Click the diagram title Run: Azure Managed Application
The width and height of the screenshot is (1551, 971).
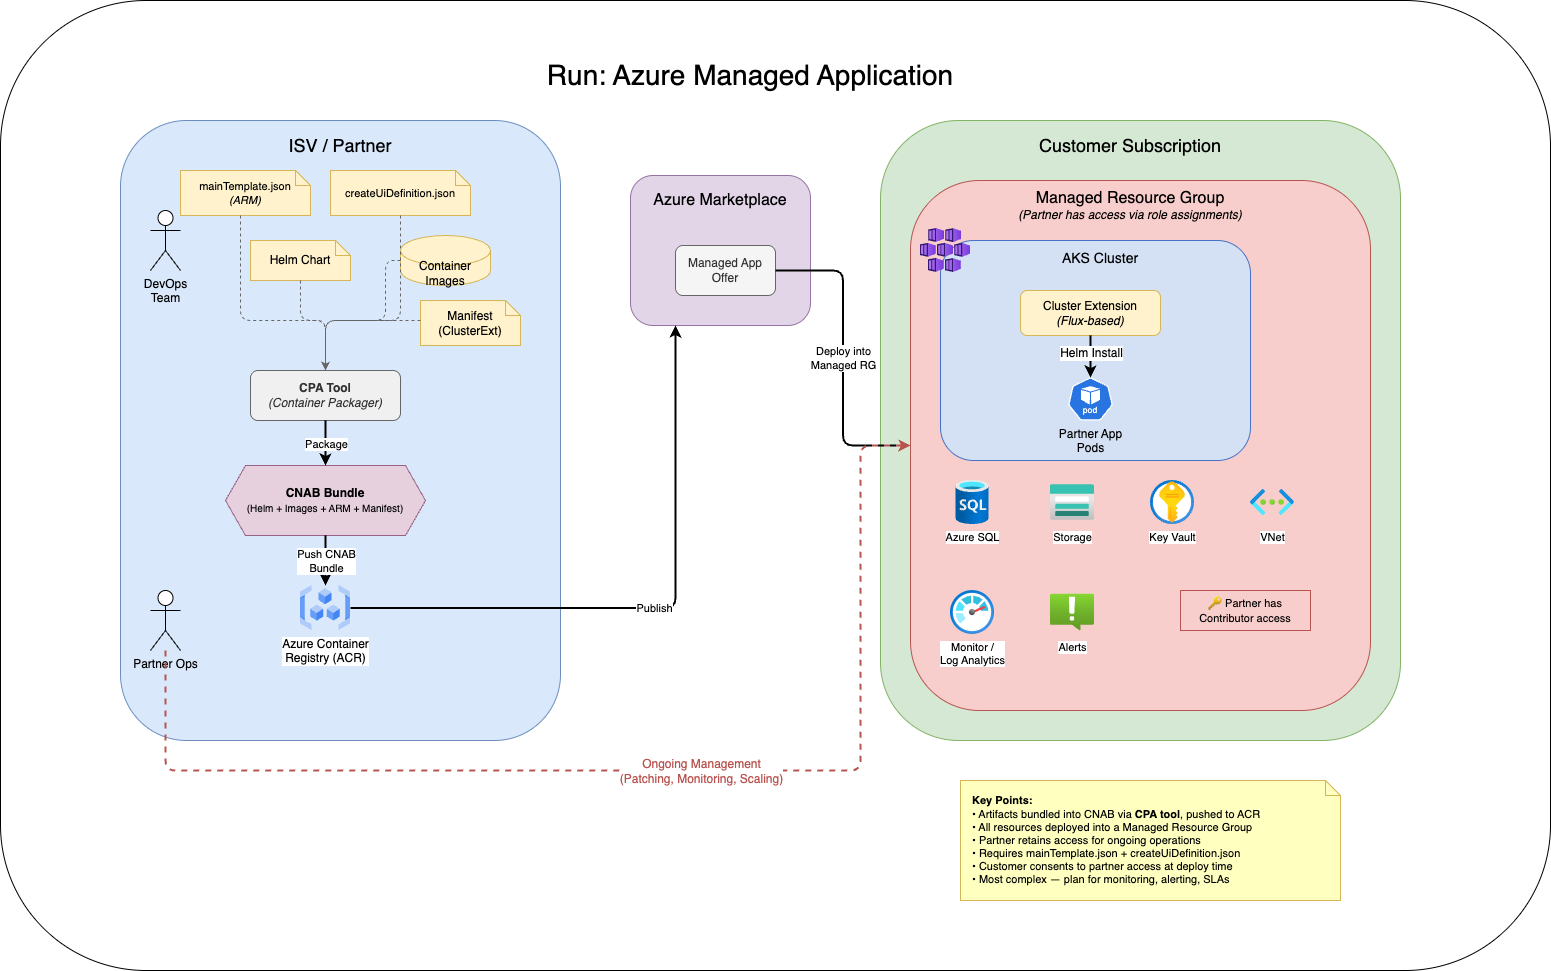[x=750, y=76]
